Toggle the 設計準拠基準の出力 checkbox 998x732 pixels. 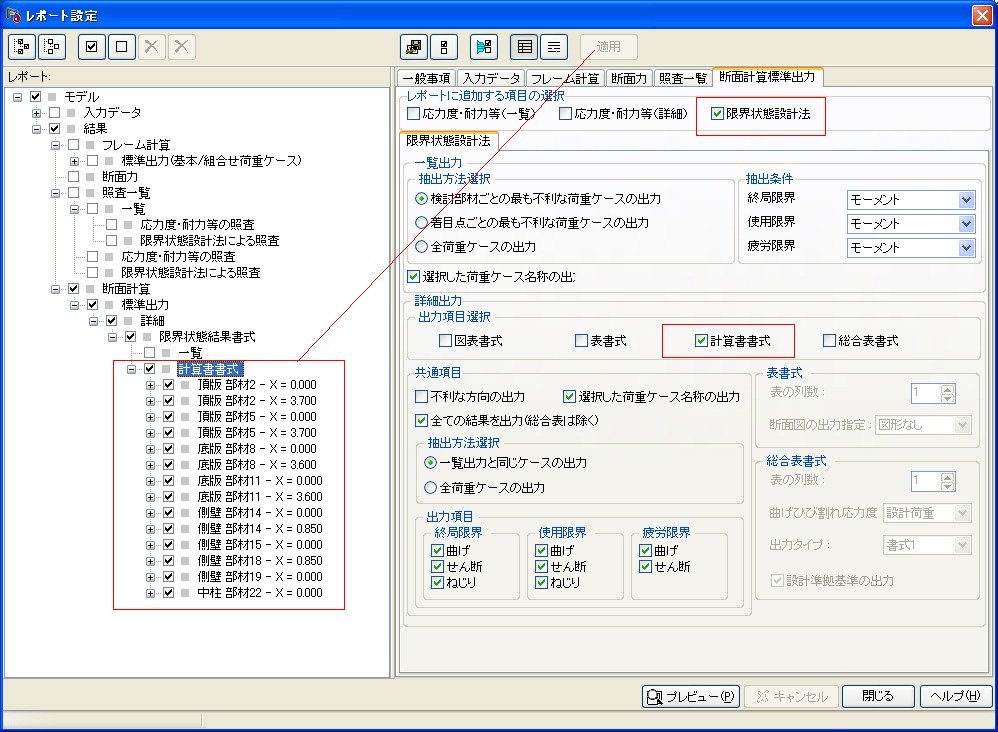[777, 581]
